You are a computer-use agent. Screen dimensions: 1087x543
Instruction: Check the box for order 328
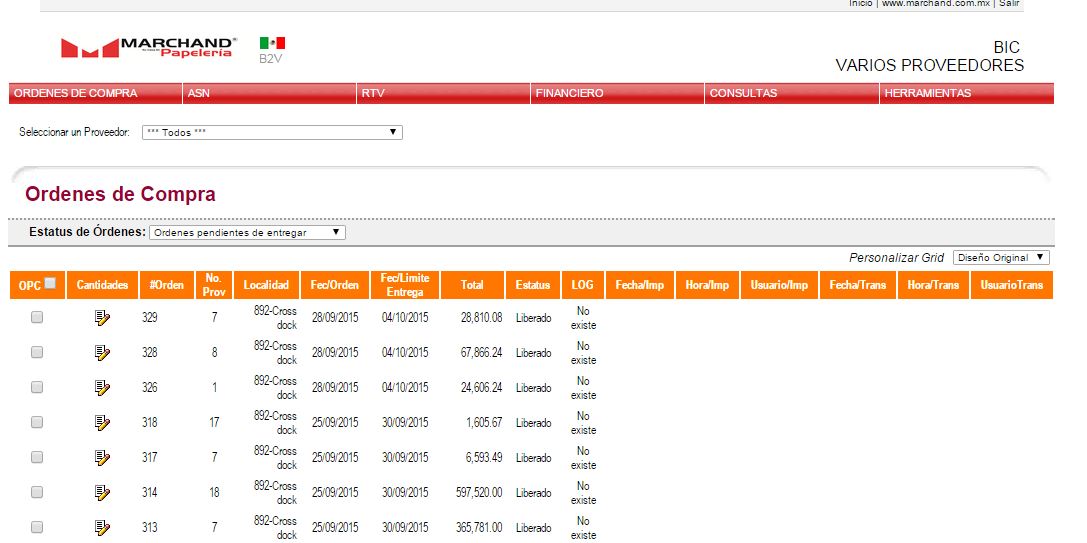37,352
